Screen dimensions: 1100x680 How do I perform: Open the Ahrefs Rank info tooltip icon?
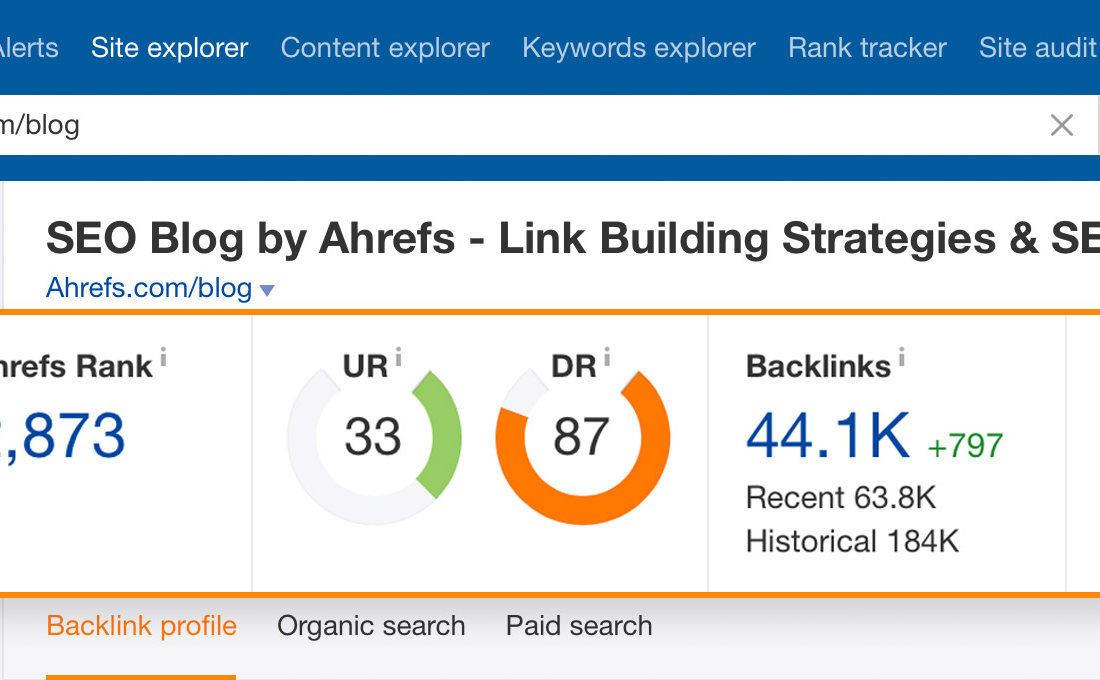pos(163,356)
